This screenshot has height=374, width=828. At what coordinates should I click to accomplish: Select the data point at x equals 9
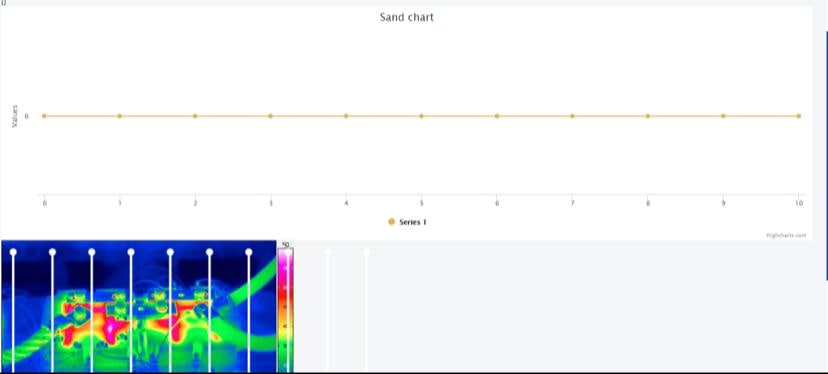[723, 116]
